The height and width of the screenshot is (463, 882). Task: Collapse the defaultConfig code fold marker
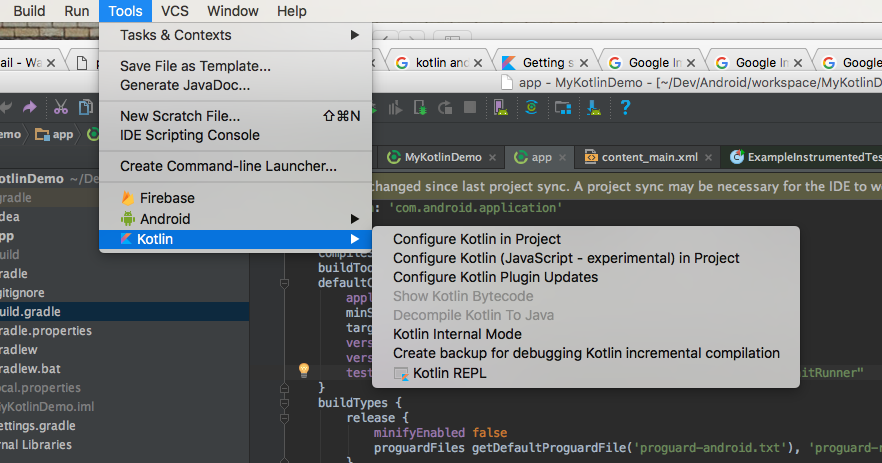(x=284, y=283)
